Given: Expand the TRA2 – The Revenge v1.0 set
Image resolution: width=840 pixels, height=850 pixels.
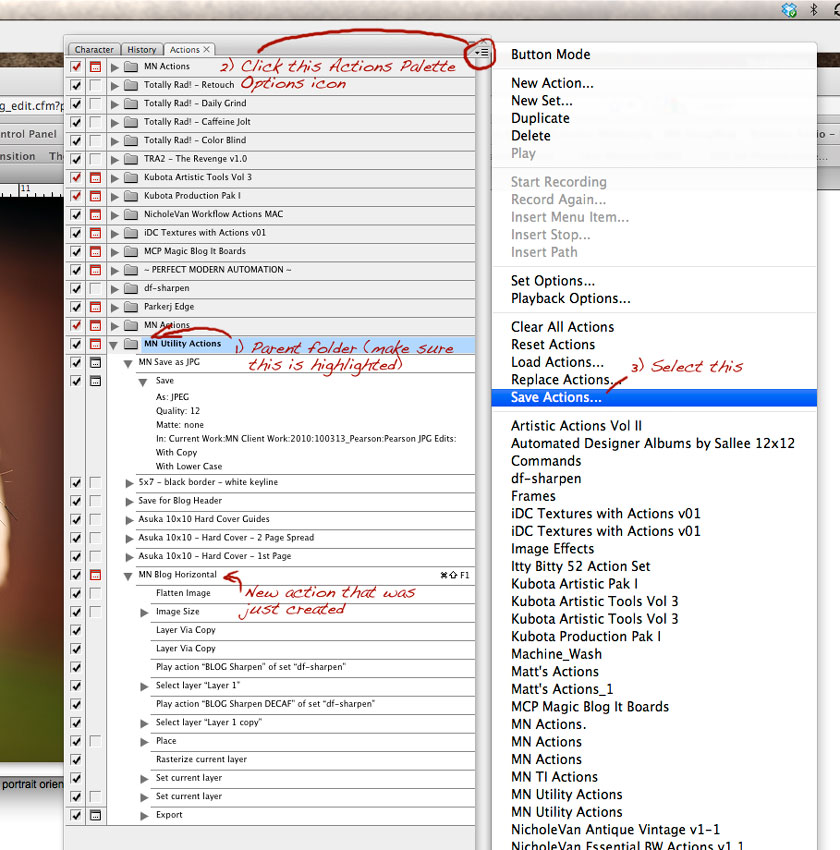Looking at the screenshot, I should [x=115, y=159].
